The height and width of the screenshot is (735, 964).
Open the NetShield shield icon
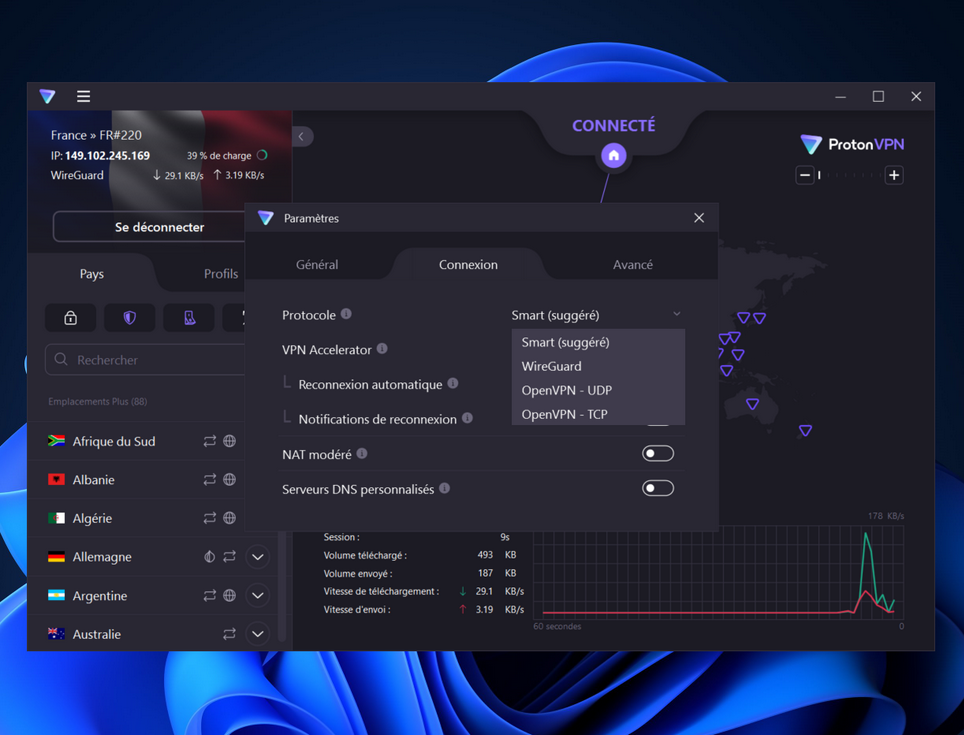pyautogui.click(x=130, y=318)
